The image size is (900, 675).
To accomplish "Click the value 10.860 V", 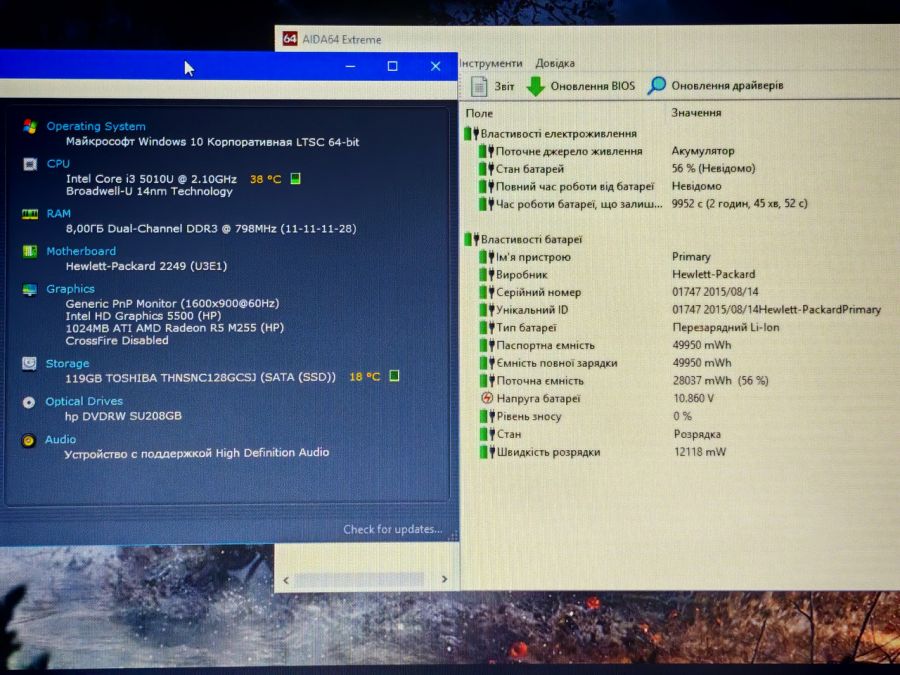I will point(693,398).
